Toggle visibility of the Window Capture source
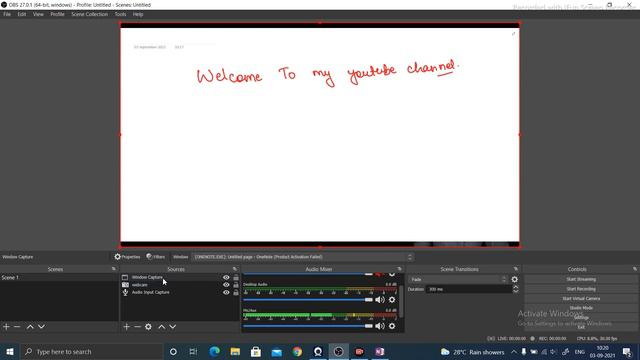Image resolution: width=640 pixels, height=360 pixels. [x=226, y=278]
